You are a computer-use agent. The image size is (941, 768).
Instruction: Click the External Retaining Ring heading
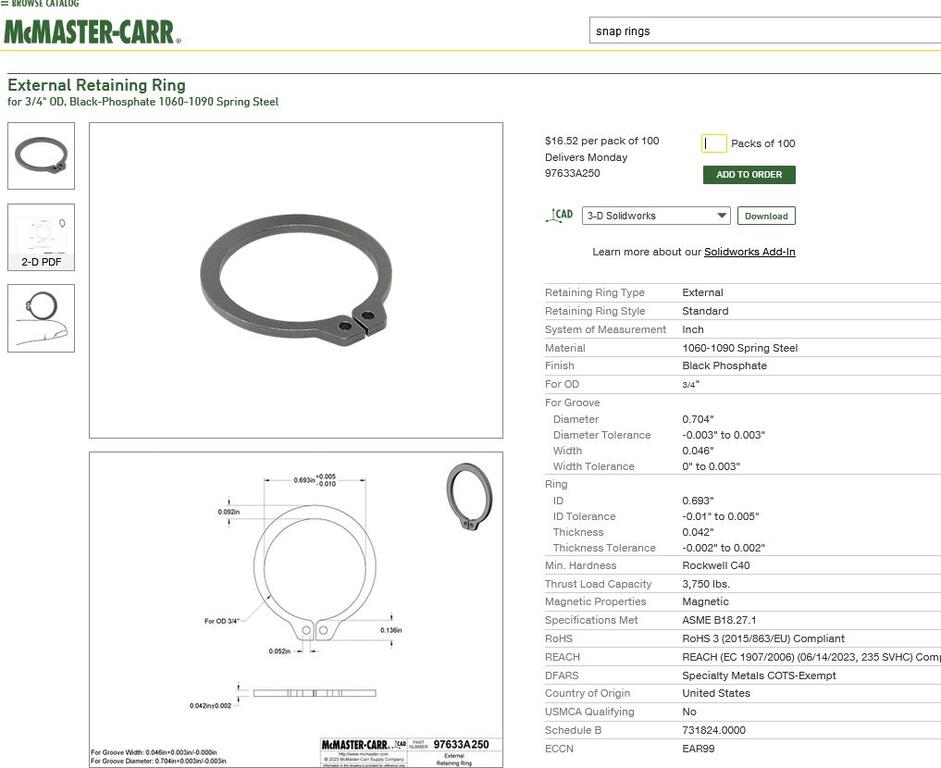[x=97, y=85]
